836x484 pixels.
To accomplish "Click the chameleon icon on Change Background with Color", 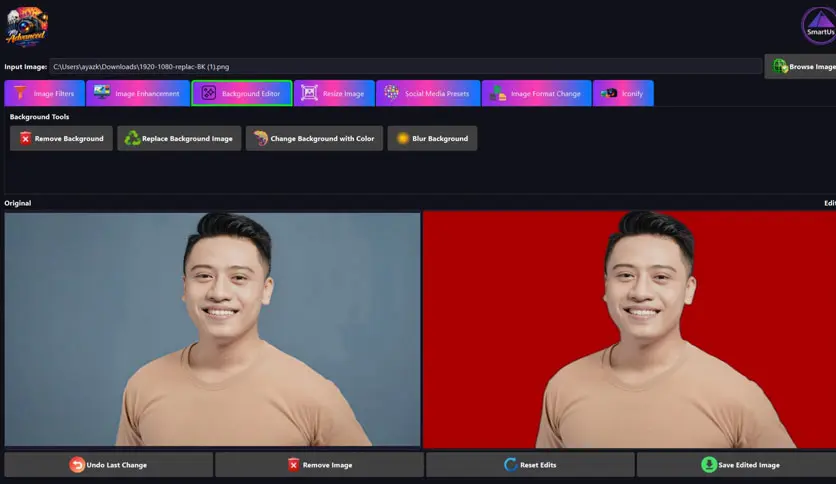I will pos(260,139).
